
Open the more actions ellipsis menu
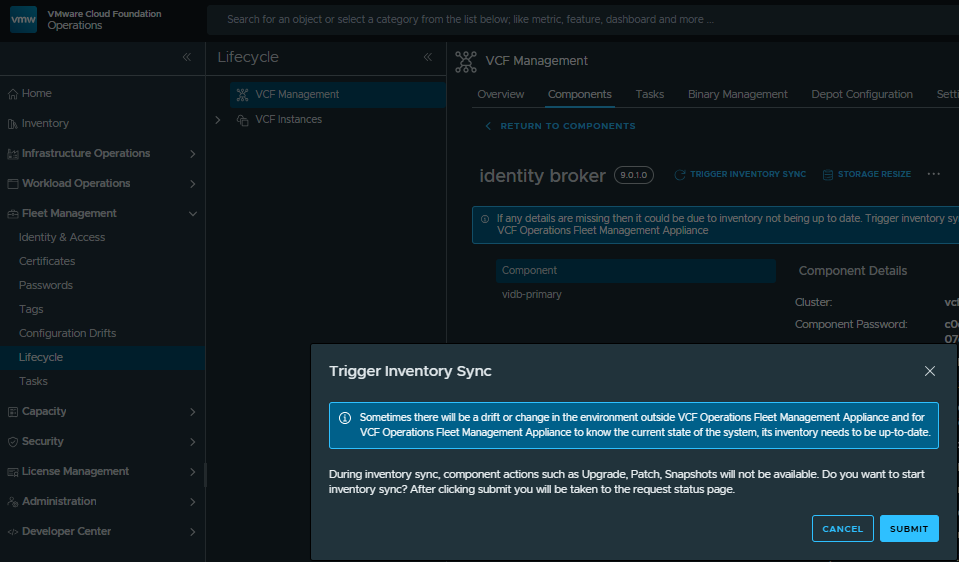934,174
